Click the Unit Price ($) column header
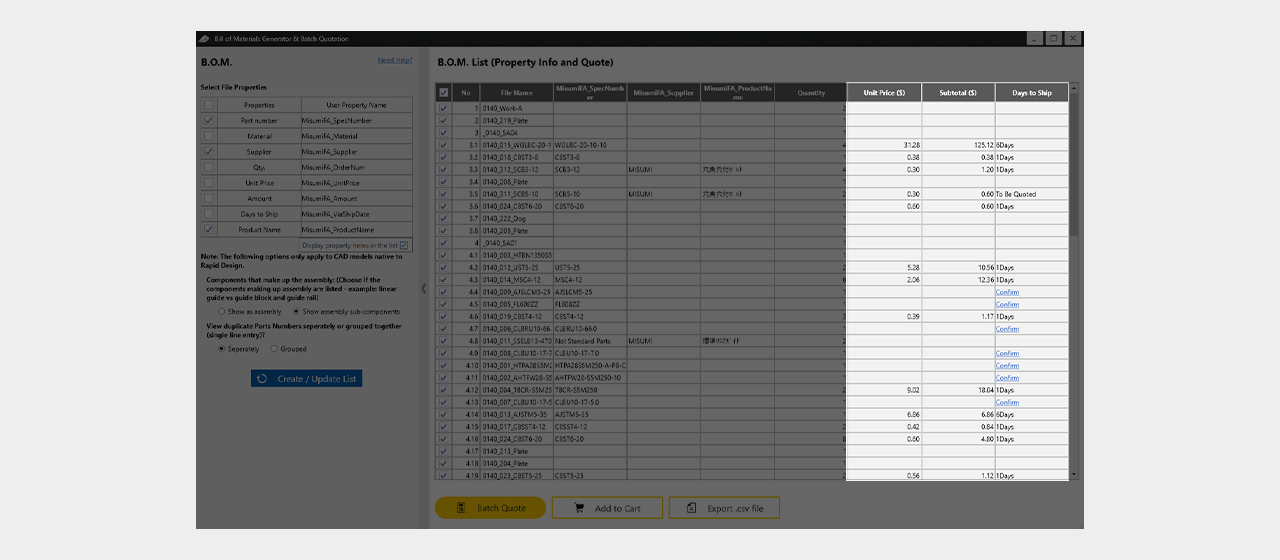The width and height of the screenshot is (1280, 560). (x=884, y=93)
